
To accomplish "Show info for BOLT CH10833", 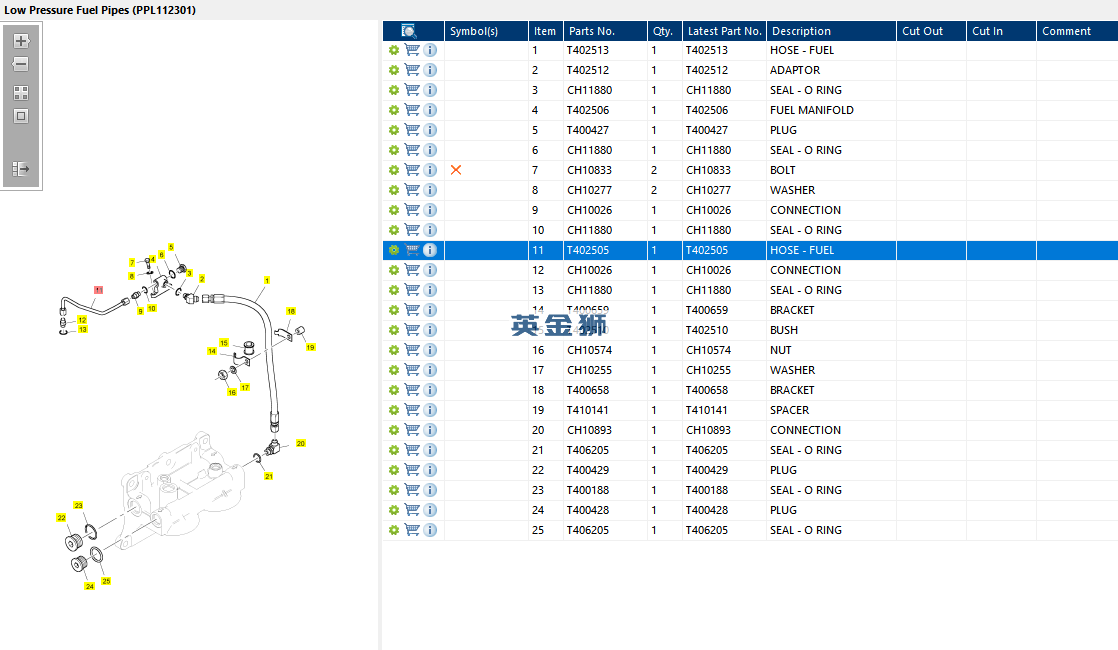I will (x=430, y=170).
